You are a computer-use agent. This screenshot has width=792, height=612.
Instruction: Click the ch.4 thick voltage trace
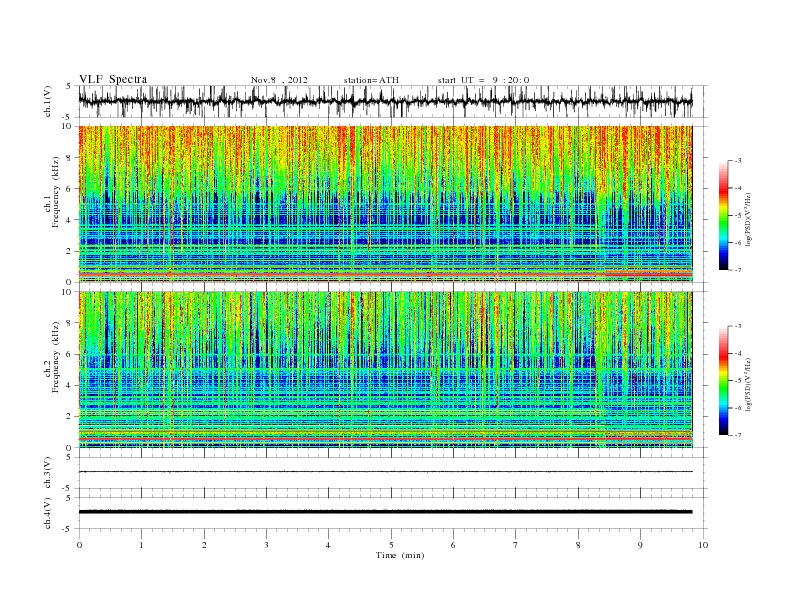[x=385, y=512]
